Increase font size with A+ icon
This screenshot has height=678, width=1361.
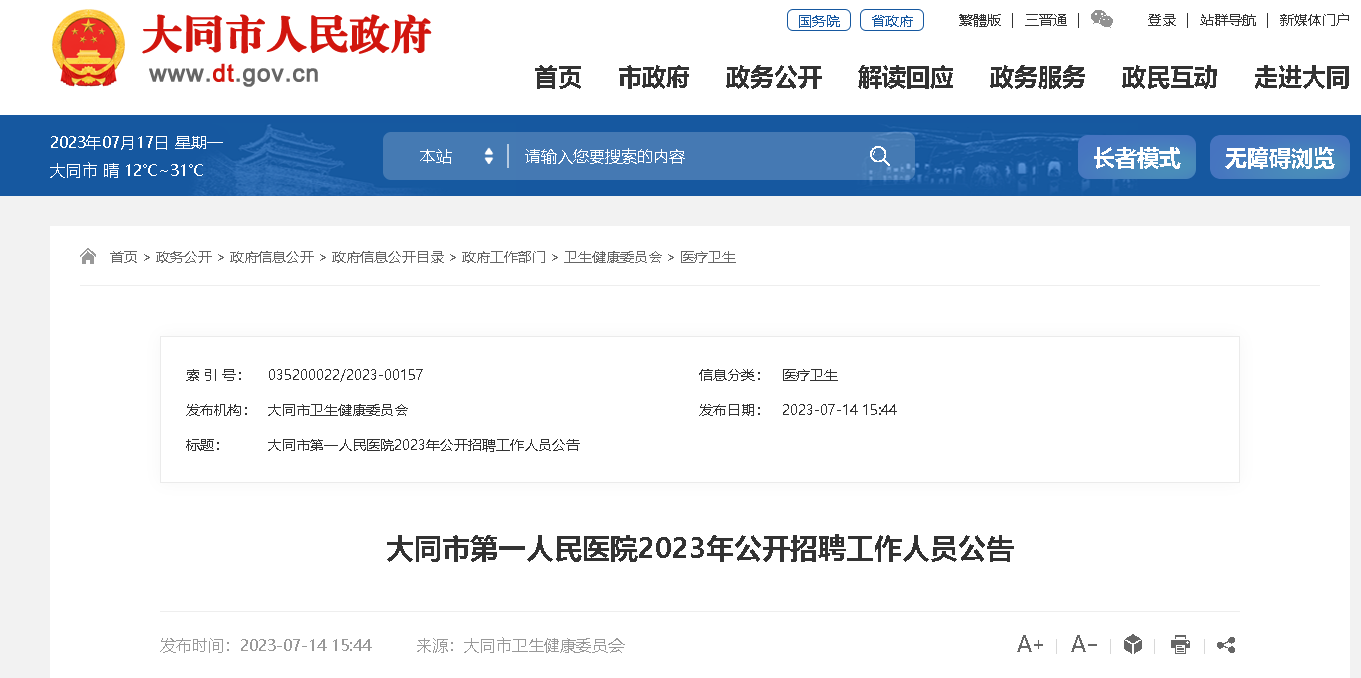pyautogui.click(x=1030, y=645)
